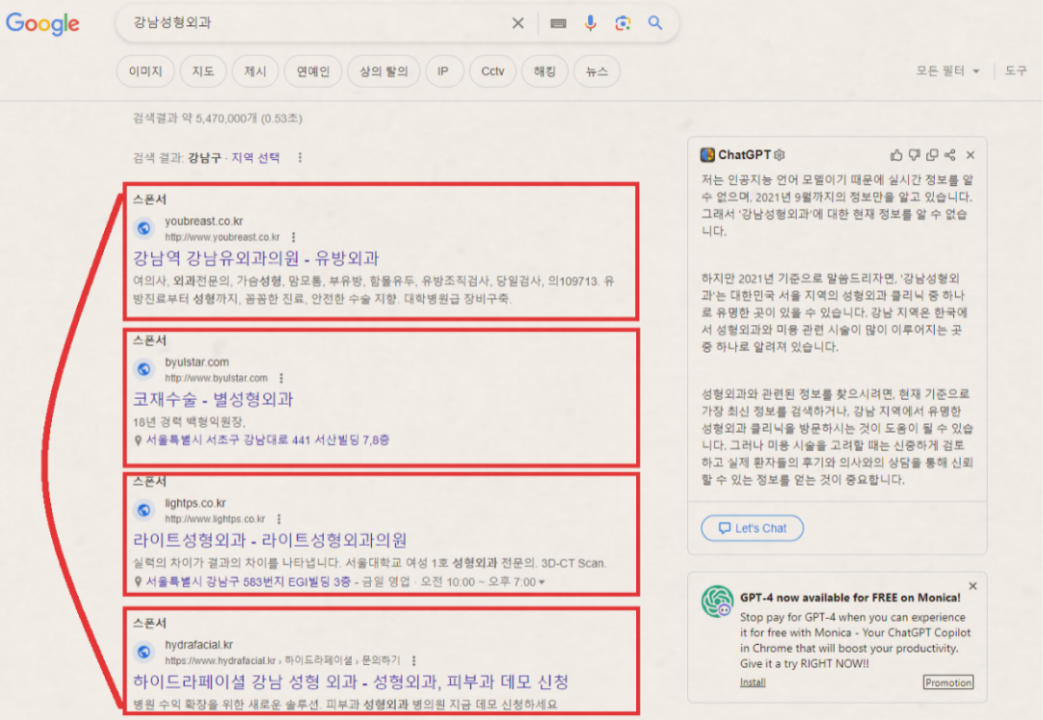Viewport: 1043px width, 720px height.
Task: Open options menu for lightps.co.kr result
Action: tap(279, 519)
